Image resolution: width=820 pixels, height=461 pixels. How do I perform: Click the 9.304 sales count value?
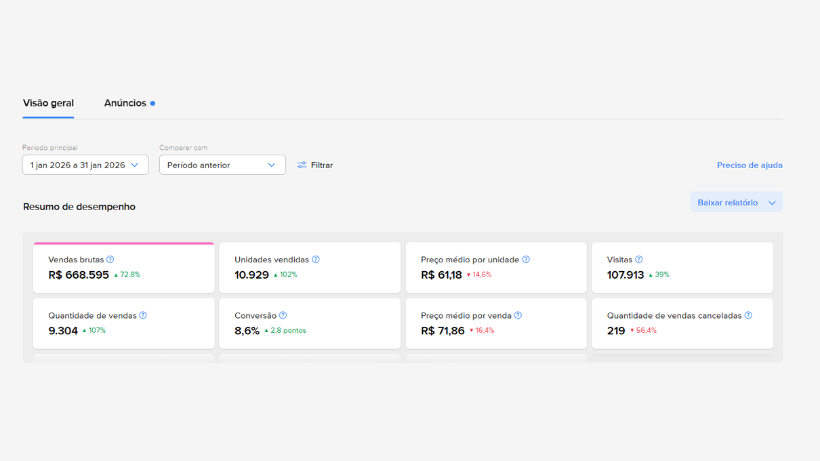63,331
